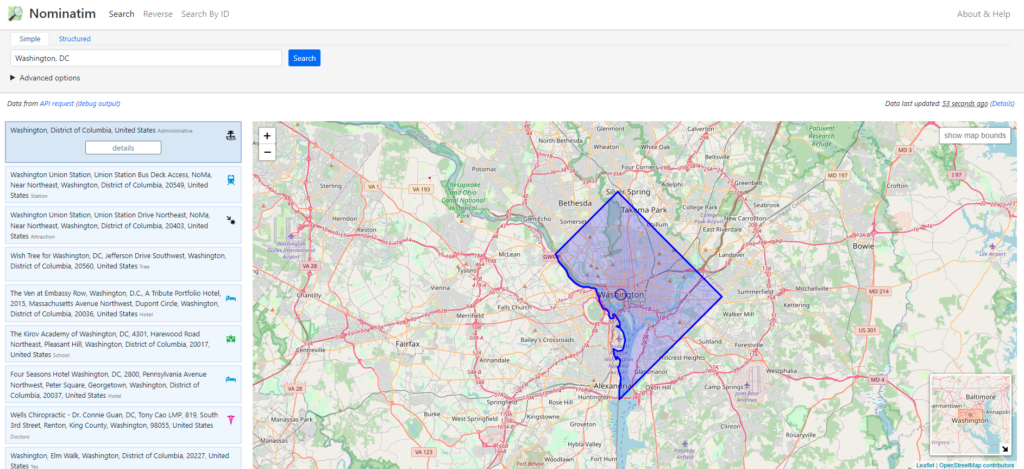
Task: Open Search By ID in navigation
Action: coord(205,14)
